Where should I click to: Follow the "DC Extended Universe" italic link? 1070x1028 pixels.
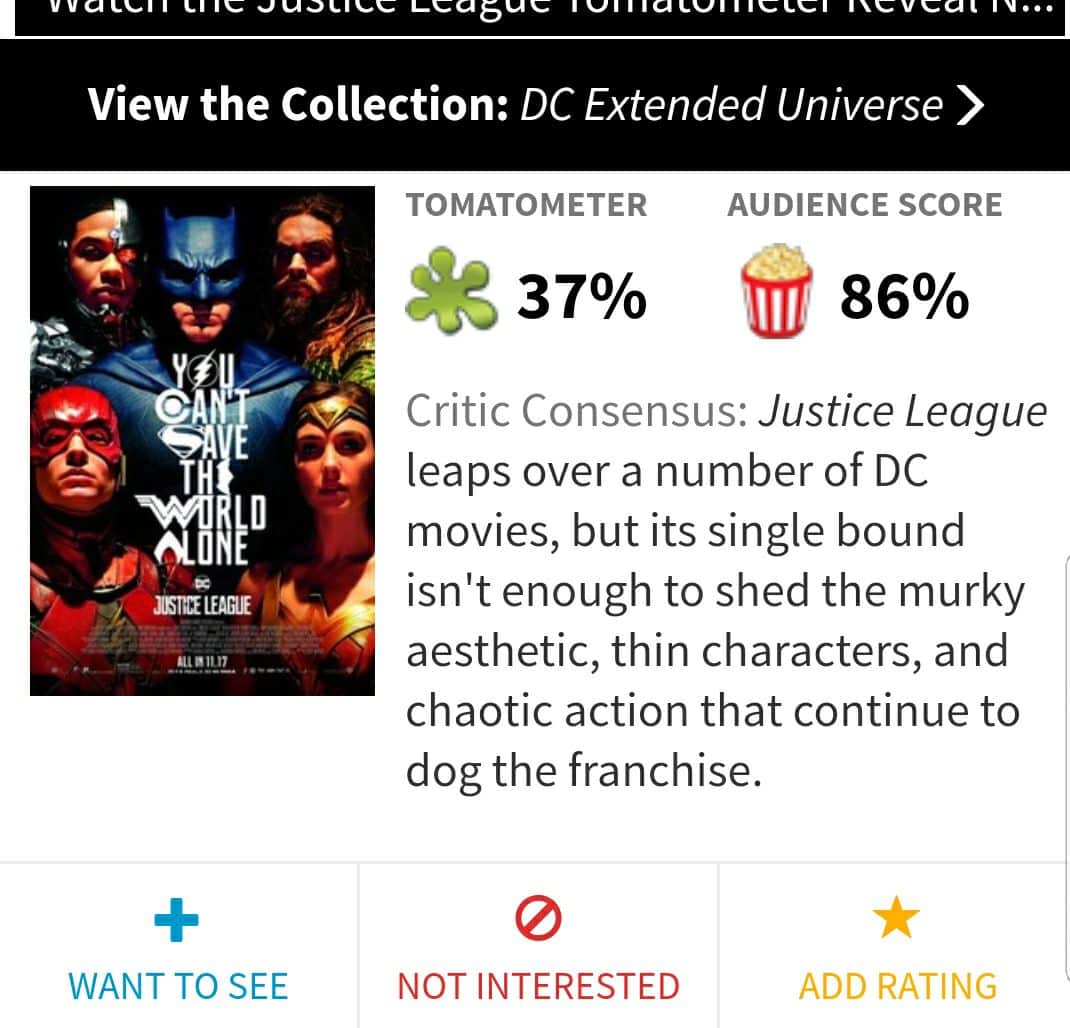click(x=731, y=105)
